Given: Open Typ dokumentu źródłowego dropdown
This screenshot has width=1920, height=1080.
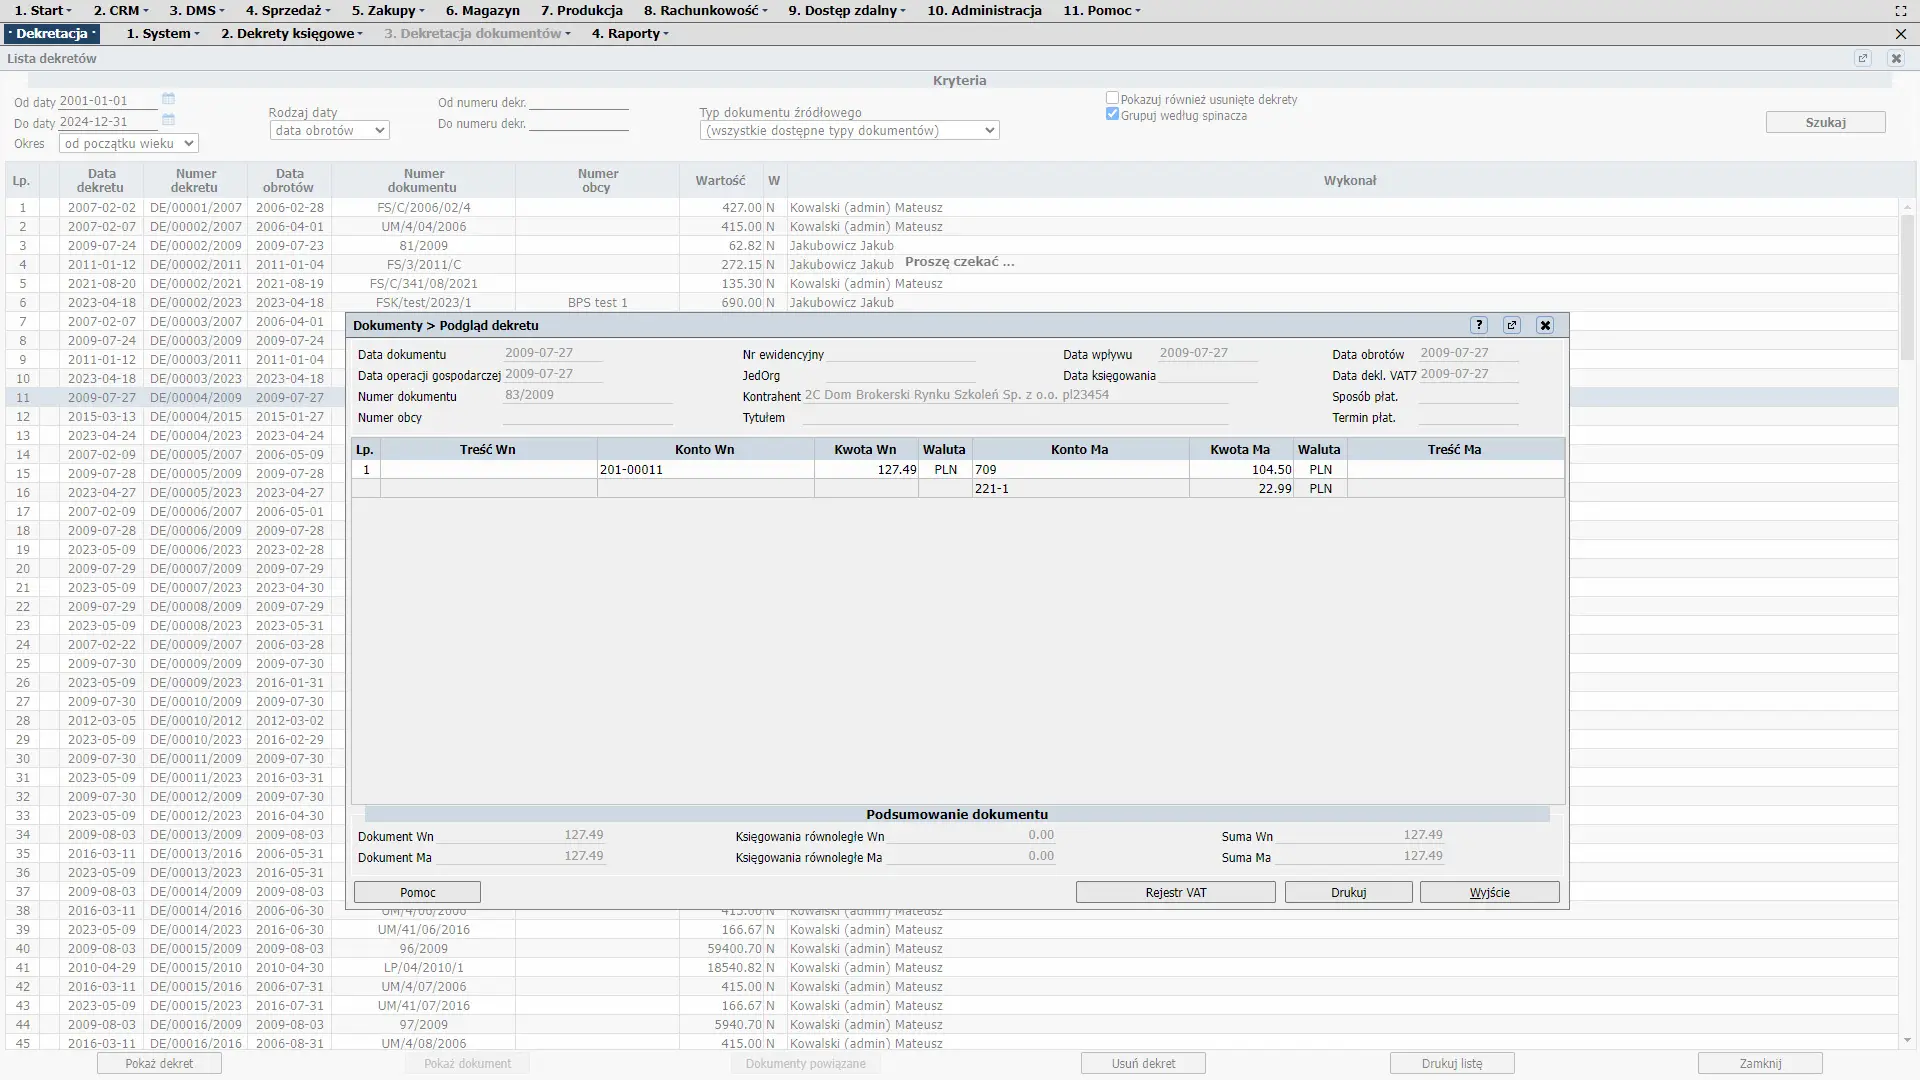Looking at the screenshot, I should pos(849,131).
